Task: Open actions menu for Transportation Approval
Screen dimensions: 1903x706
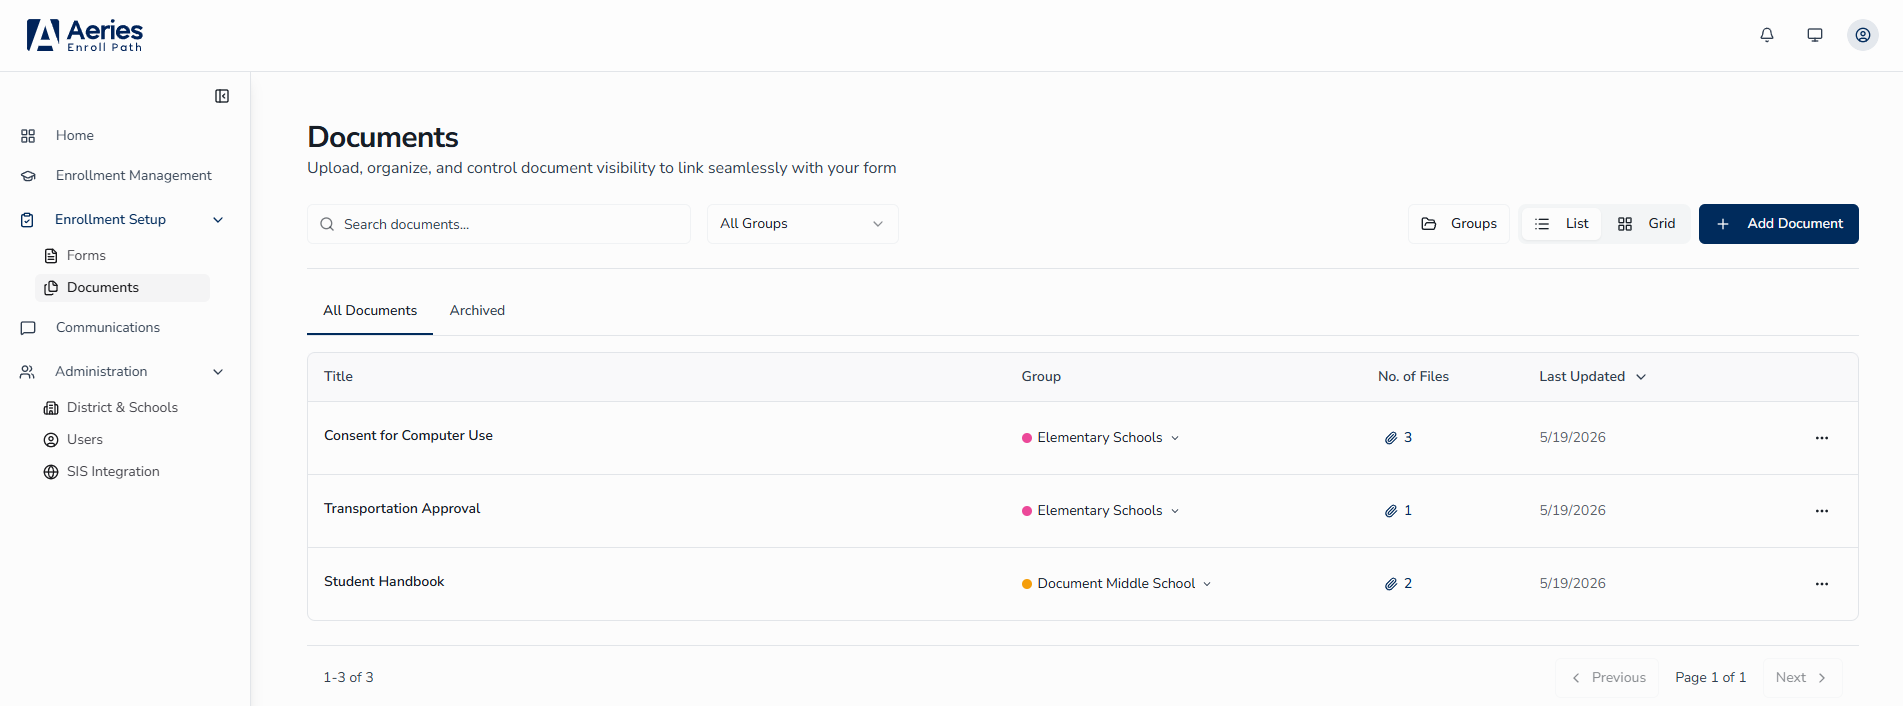Action: point(1822,511)
